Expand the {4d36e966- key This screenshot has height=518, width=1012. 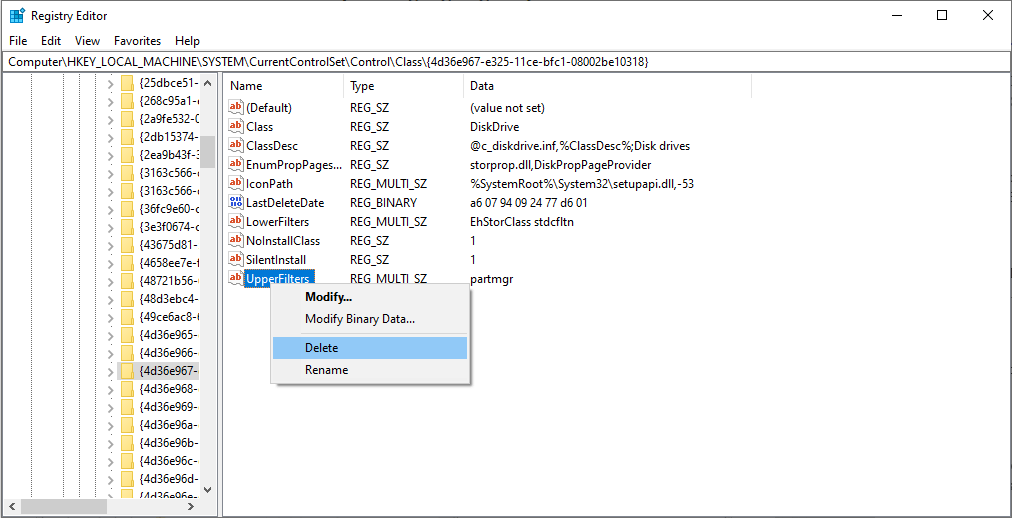[x=110, y=353]
